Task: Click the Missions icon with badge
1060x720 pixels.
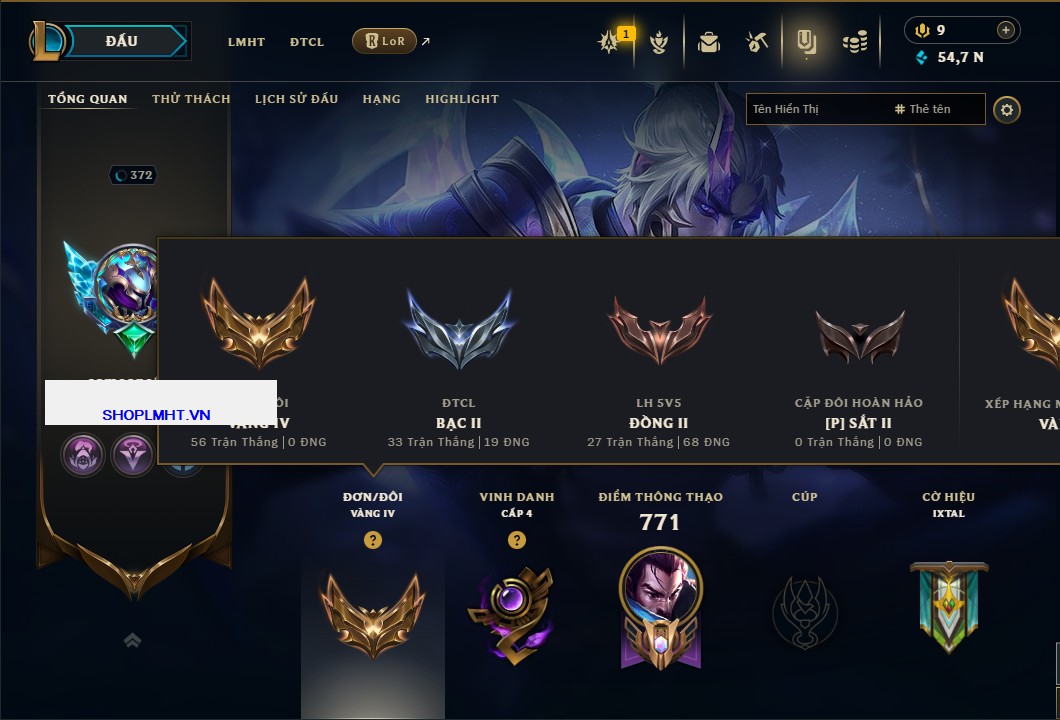Action: tap(610, 42)
